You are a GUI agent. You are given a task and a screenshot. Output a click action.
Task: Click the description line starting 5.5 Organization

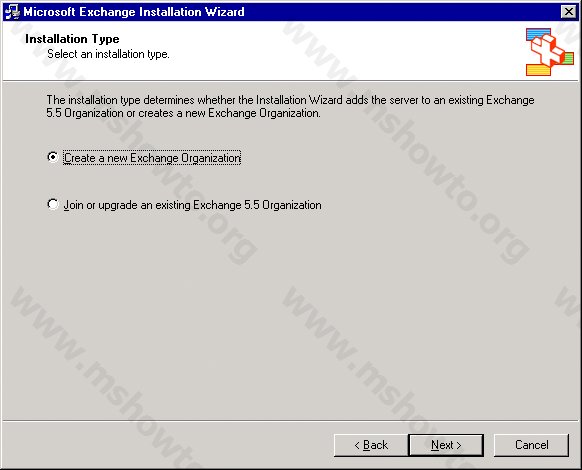point(183,113)
